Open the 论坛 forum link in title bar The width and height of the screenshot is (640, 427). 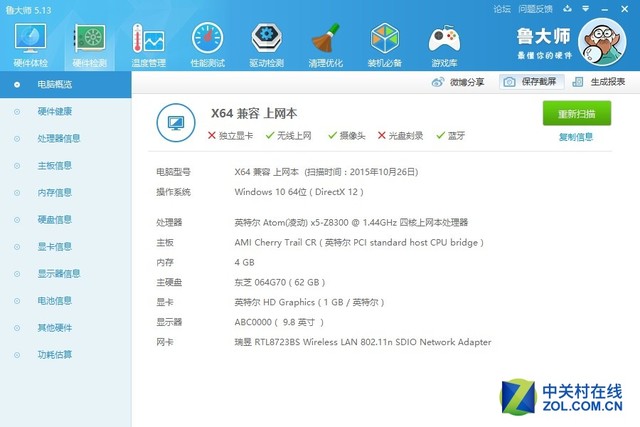(x=502, y=8)
